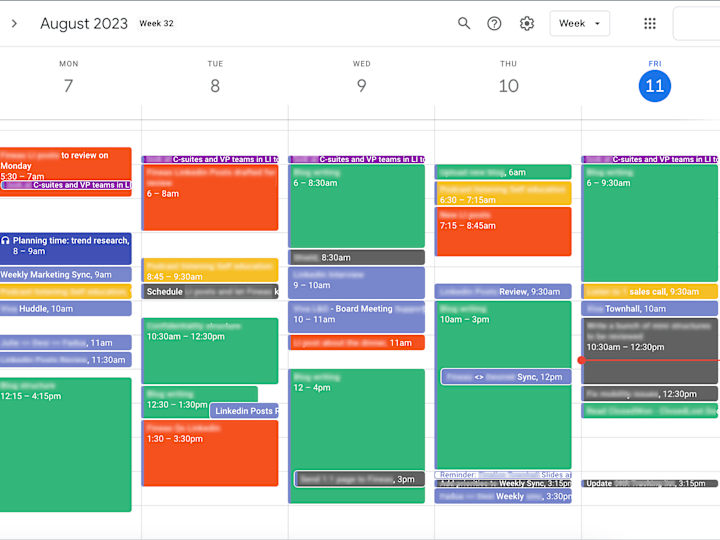The height and width of the screenshot is (540, 720).
Task: Open Tuesday 8 day view
Action: click(215, 86)
